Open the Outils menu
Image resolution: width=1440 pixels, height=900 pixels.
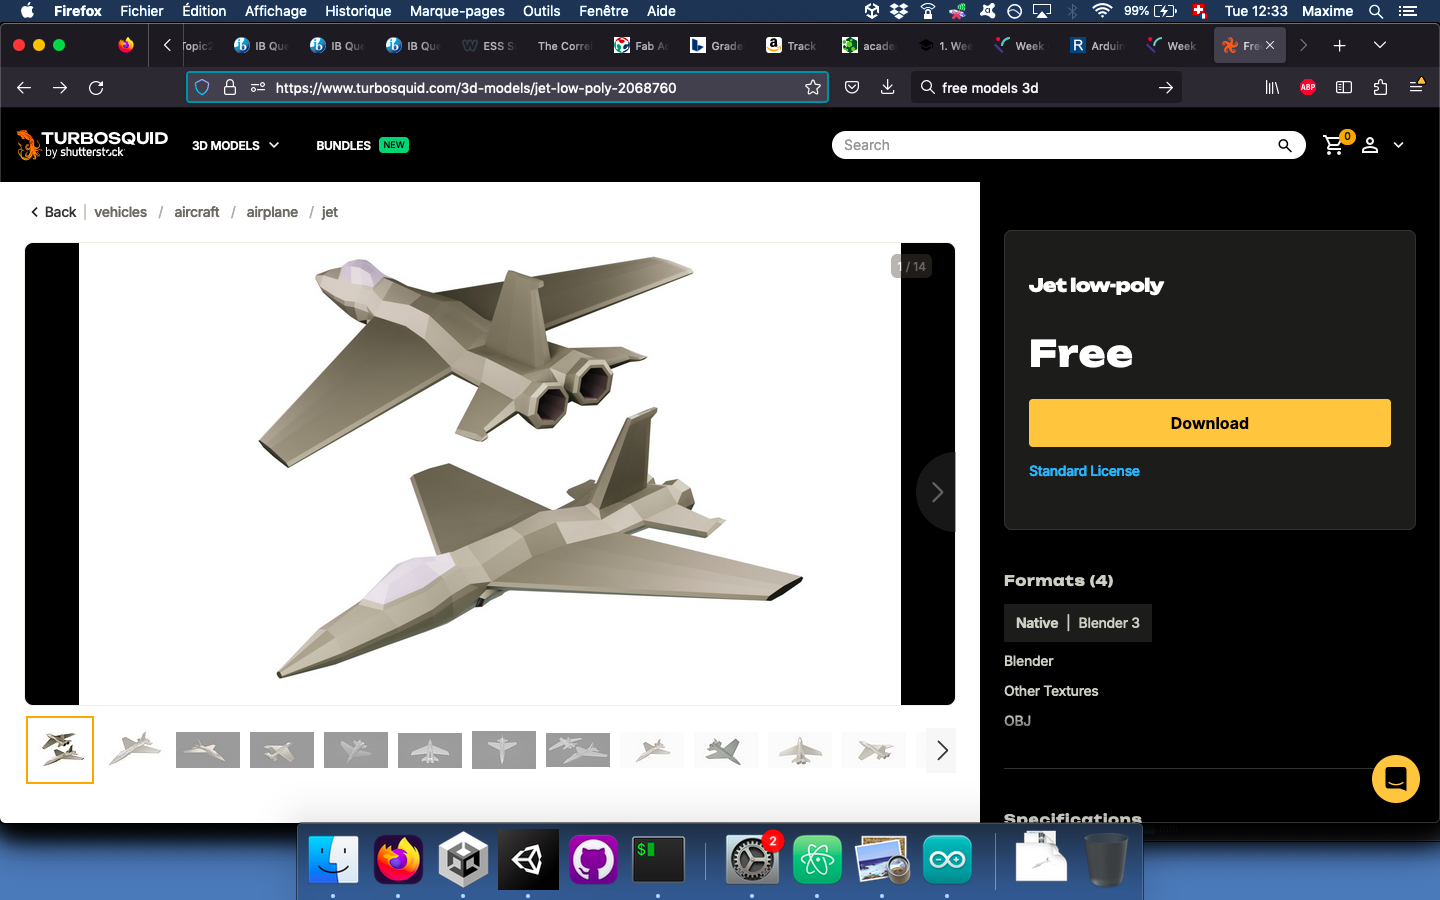tap(541, 11)
